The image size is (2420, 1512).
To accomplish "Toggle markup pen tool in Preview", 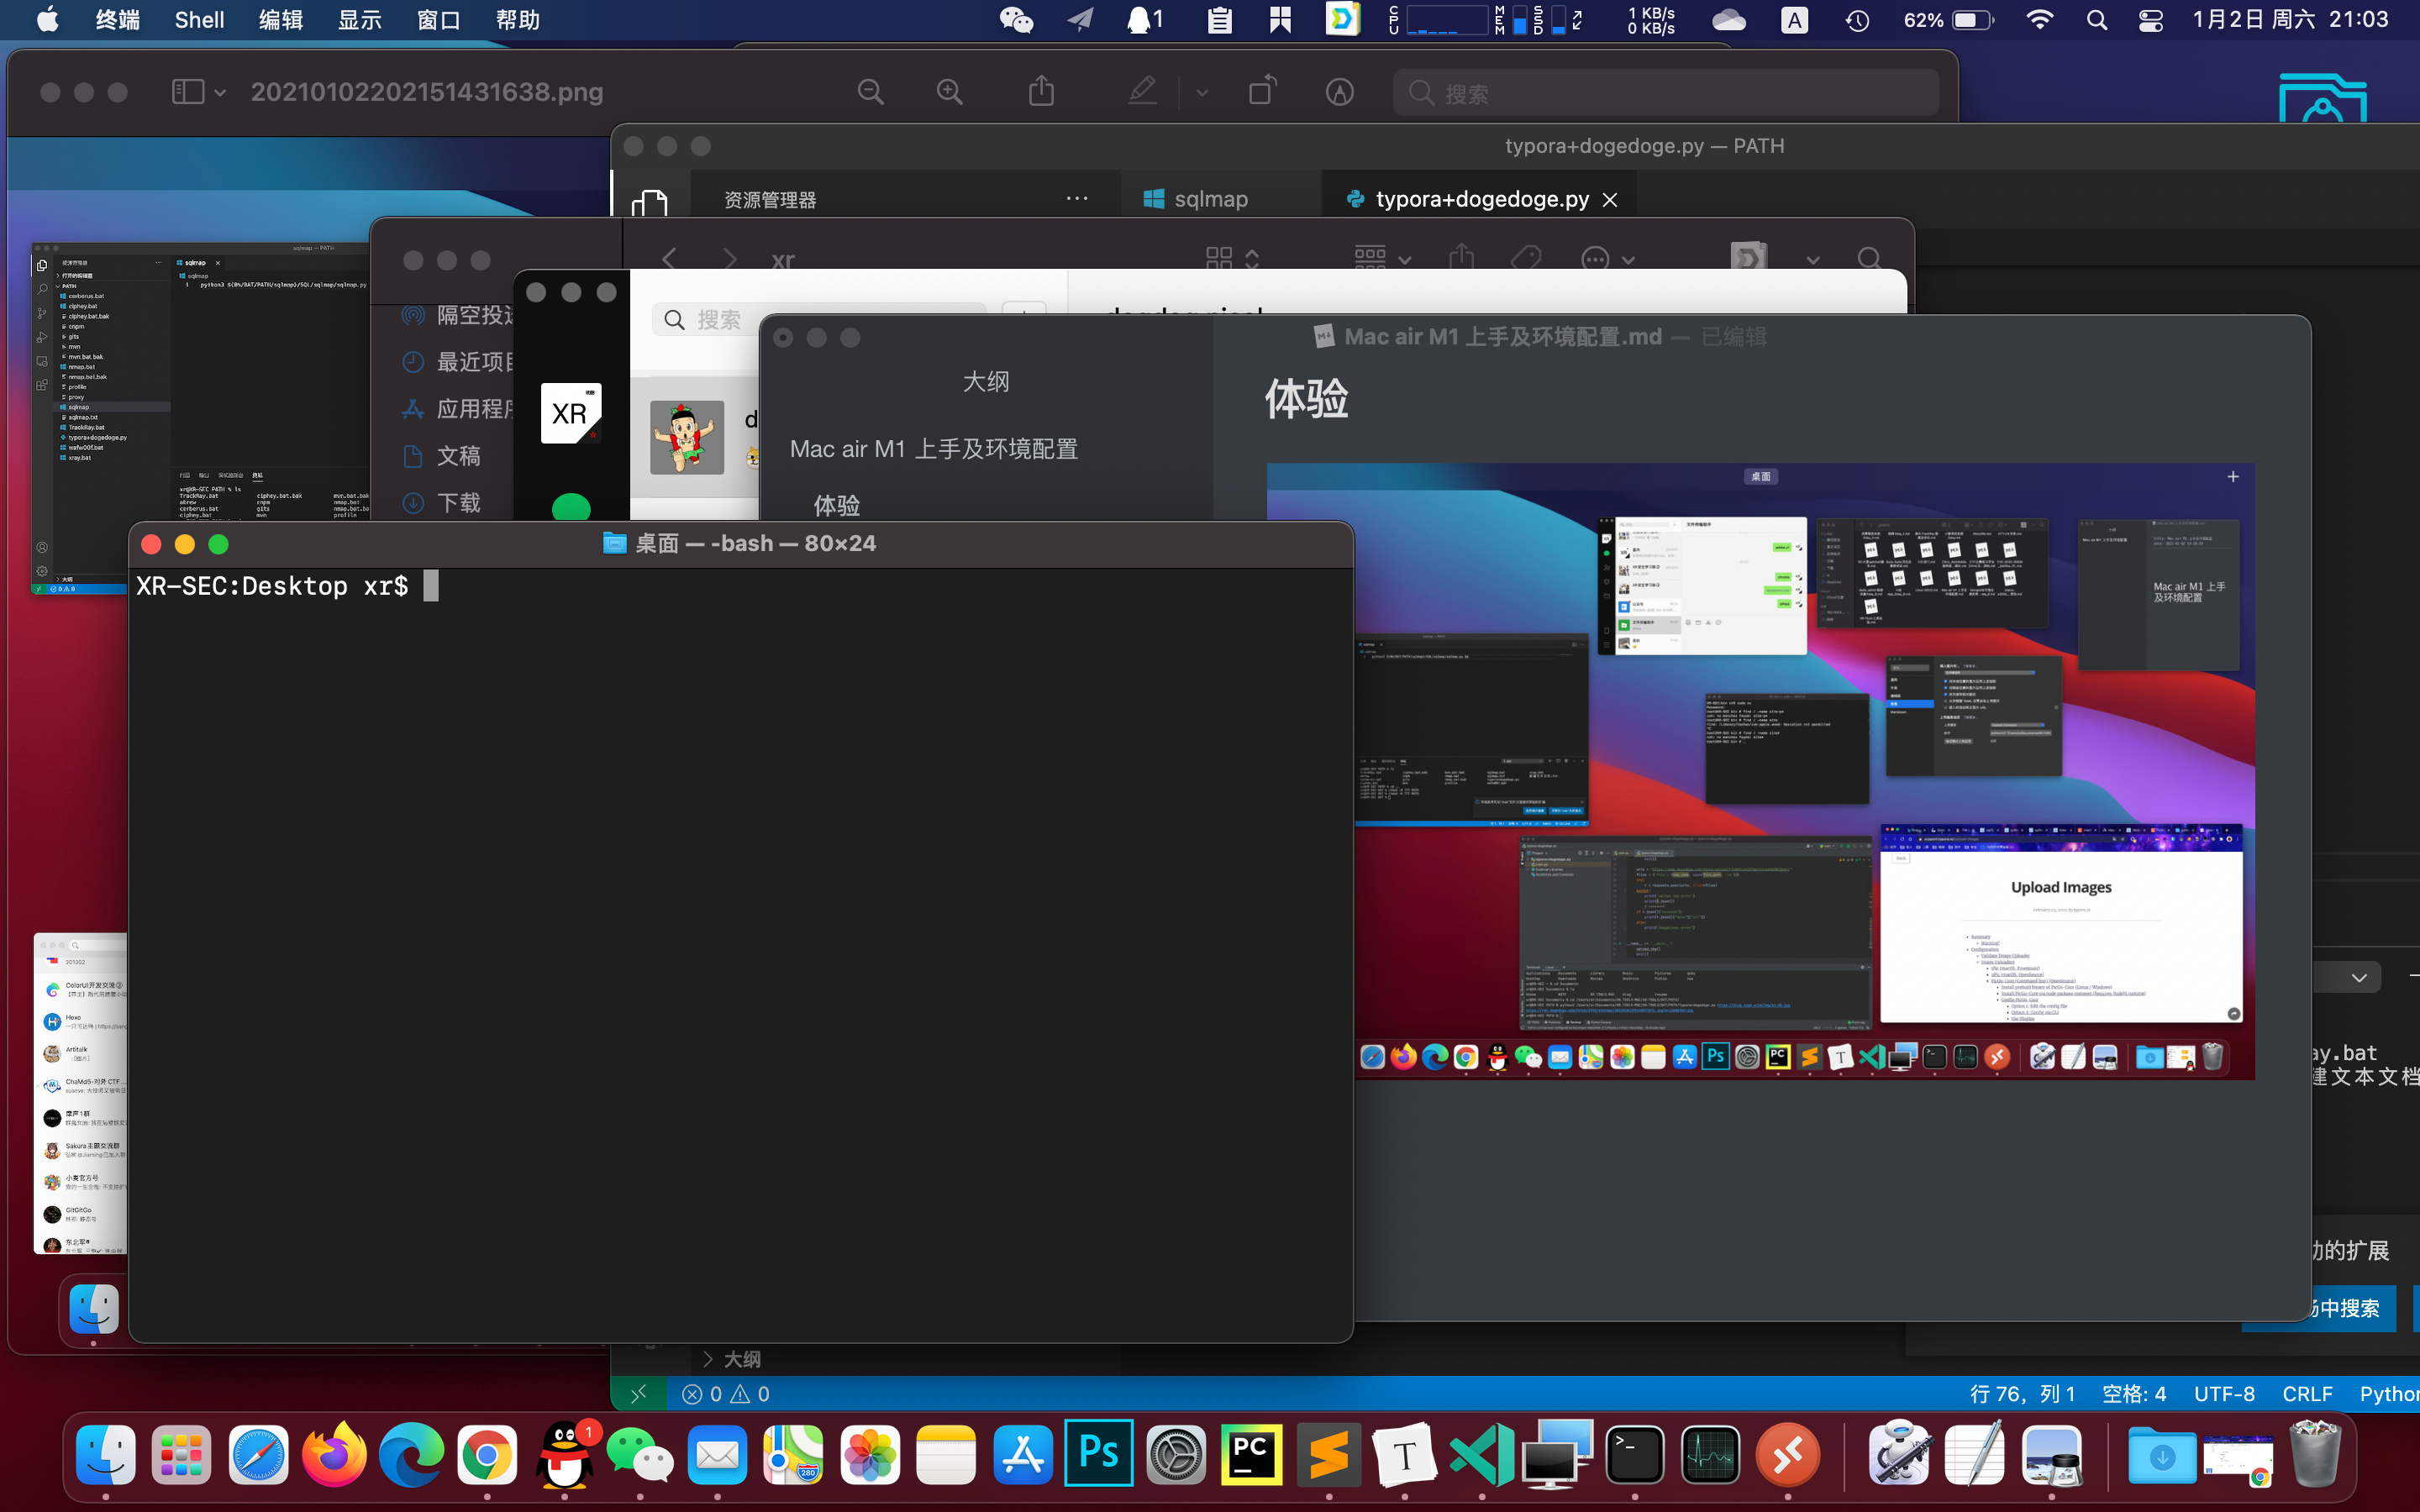I will (1143, 91).
